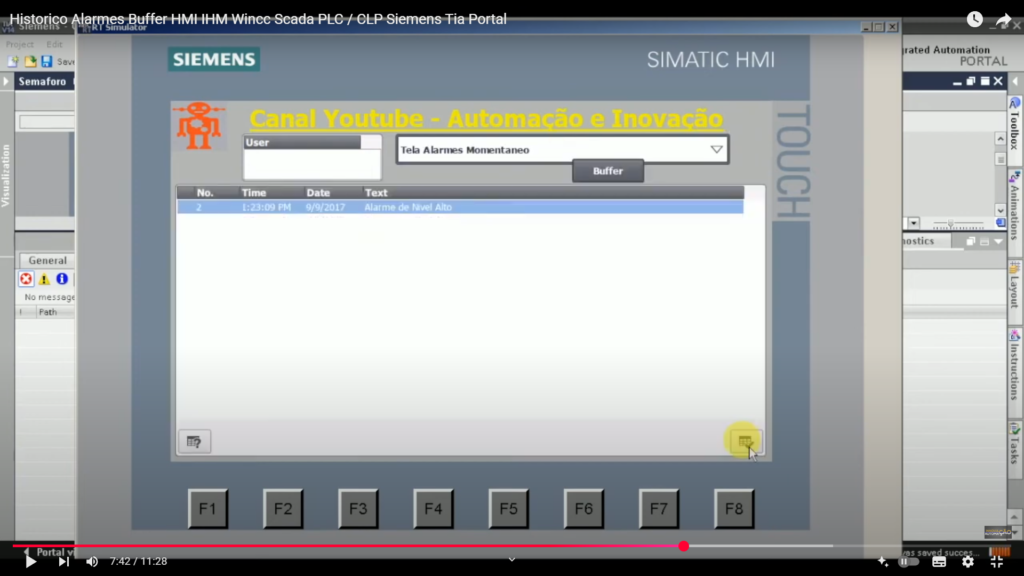This screenshot has height=576, width=1024.
Task: Open the Project menu in TIA Portal
Action: (x=20, y=44)
